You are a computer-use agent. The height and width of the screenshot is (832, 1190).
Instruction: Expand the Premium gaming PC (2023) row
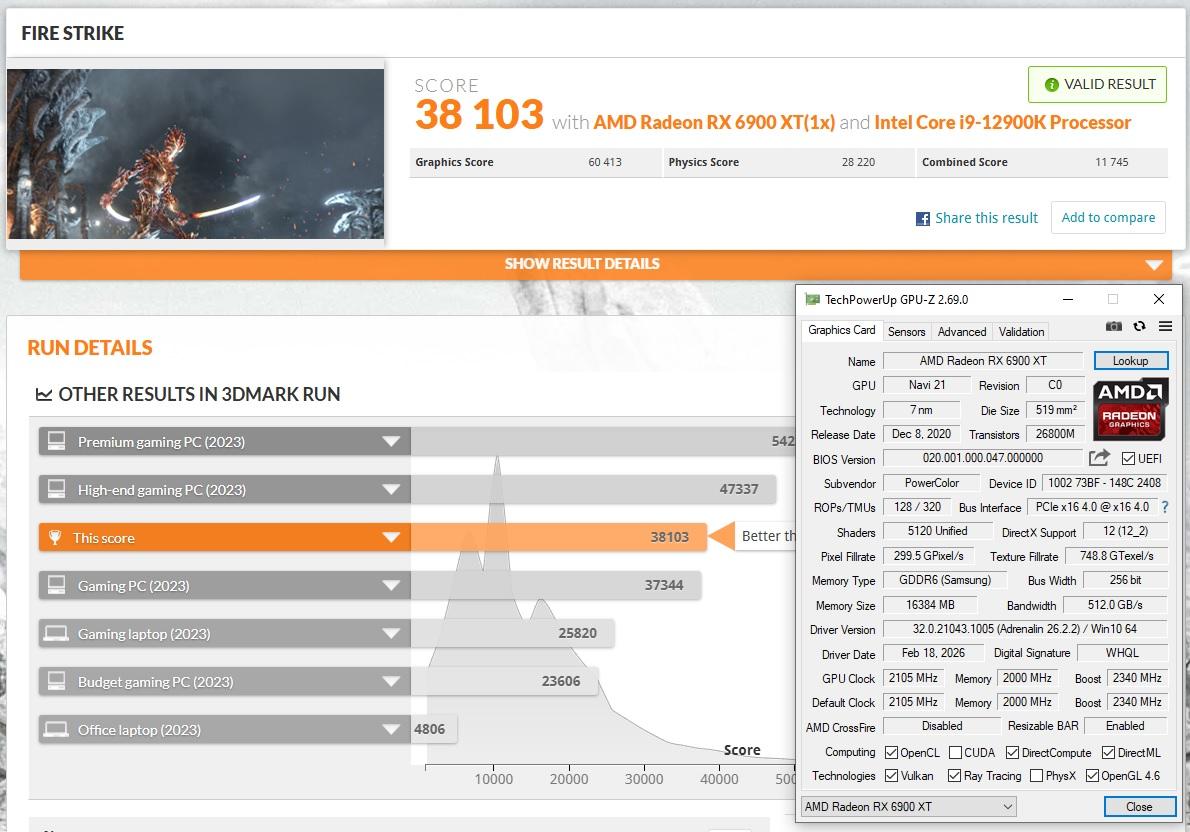coord(391,442)
